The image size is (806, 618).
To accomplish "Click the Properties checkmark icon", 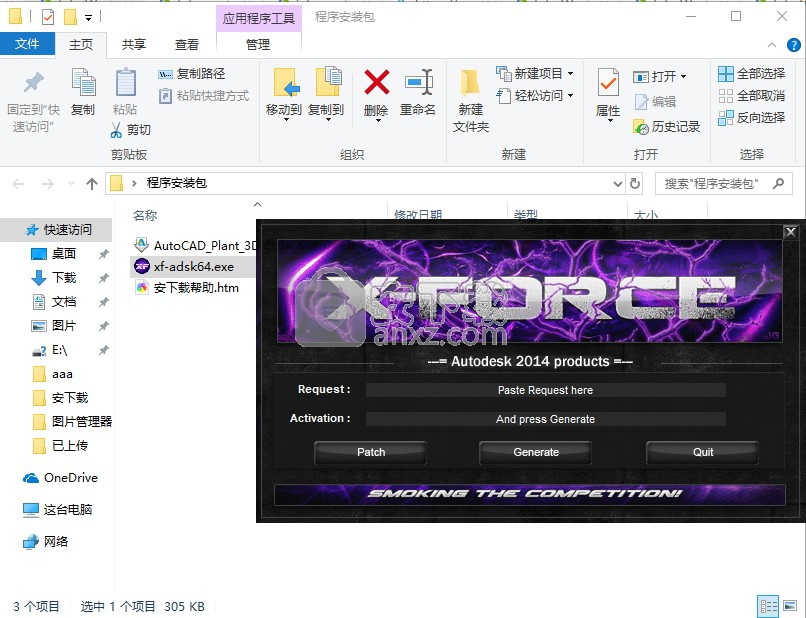I will tap(608, 82).
